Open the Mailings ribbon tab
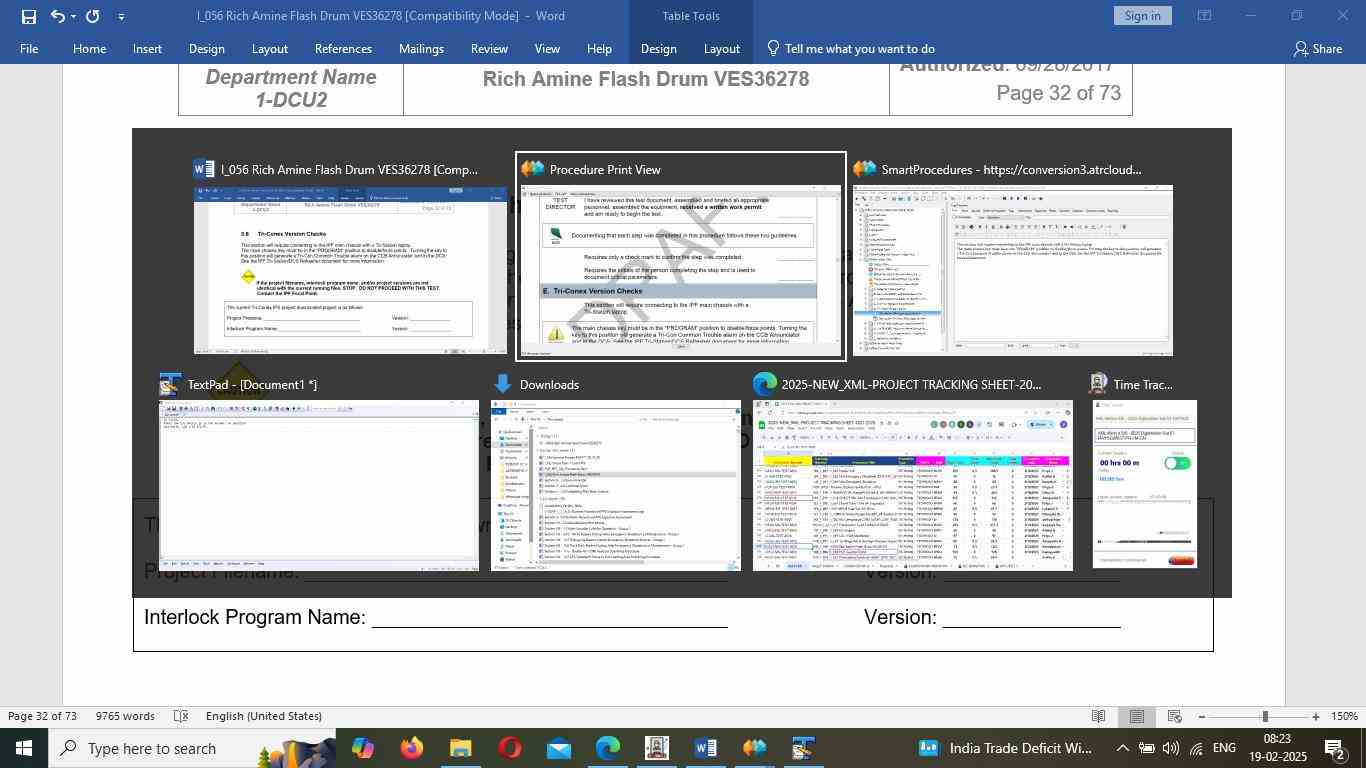This screenshot has width=1366, height=768. pos(421,48)
